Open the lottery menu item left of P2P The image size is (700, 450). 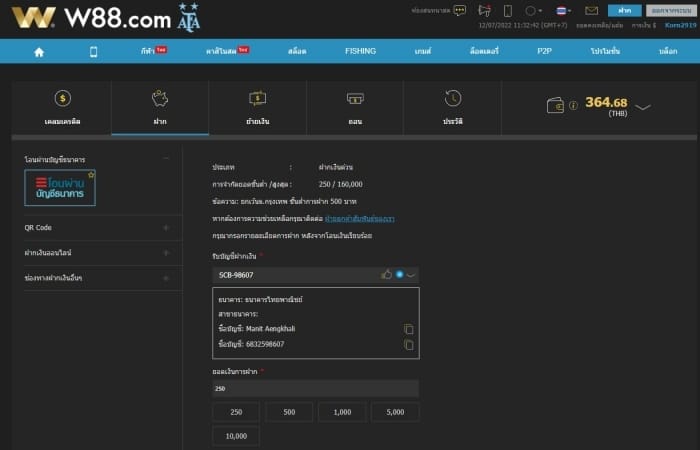[484, 51]
